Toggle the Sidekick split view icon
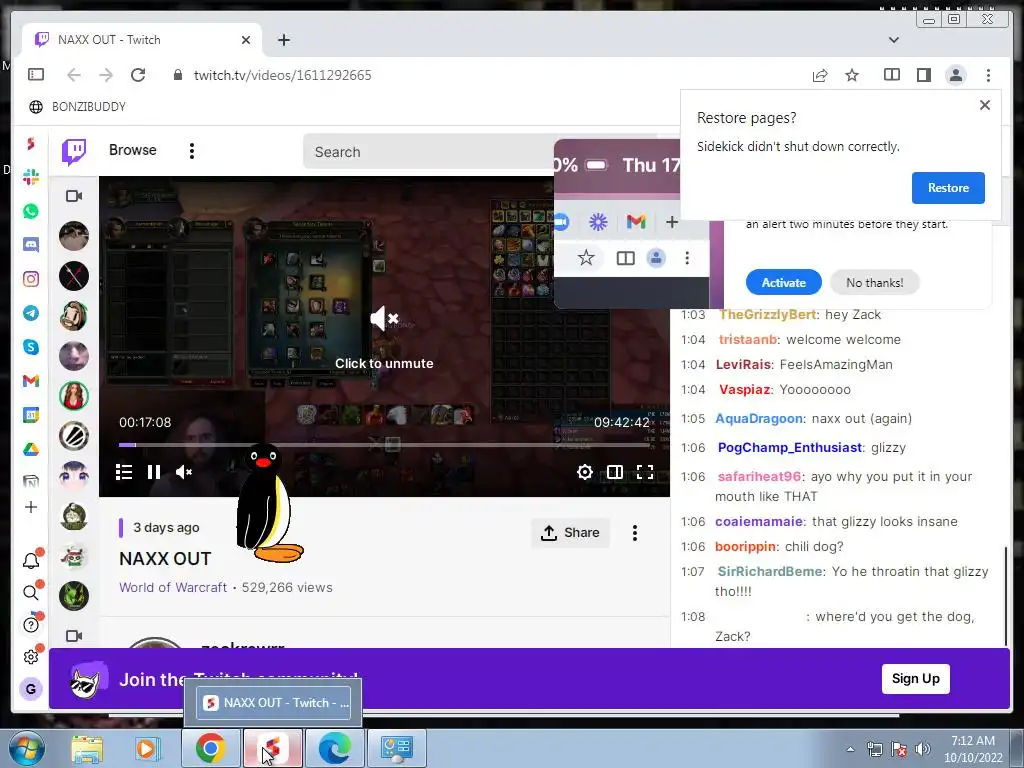 891,75
